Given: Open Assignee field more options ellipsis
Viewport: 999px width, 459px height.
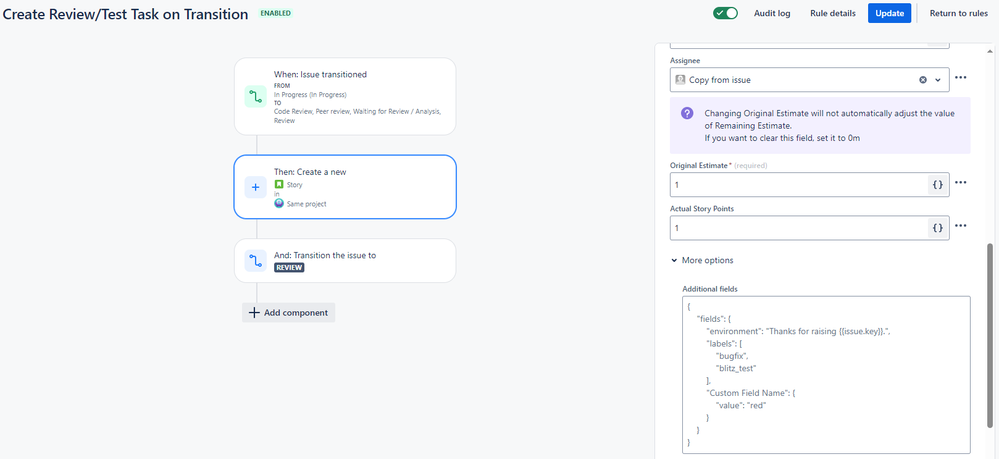Looking at the screenshot, I should point(961,78).
